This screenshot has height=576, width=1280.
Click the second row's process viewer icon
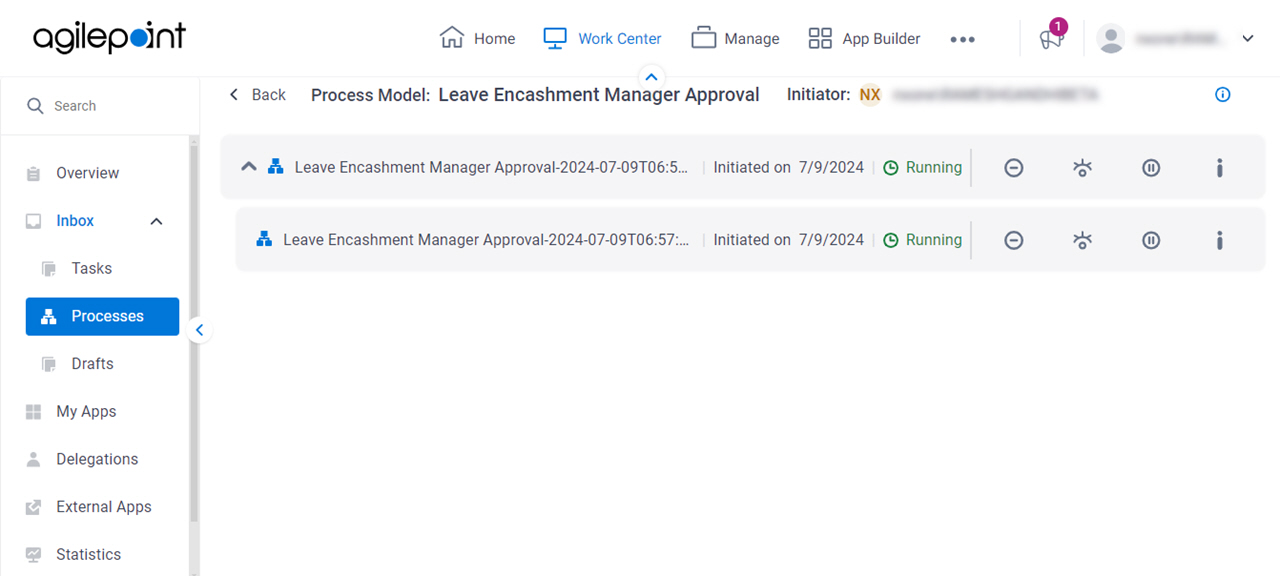click(x=1082, y=240)
